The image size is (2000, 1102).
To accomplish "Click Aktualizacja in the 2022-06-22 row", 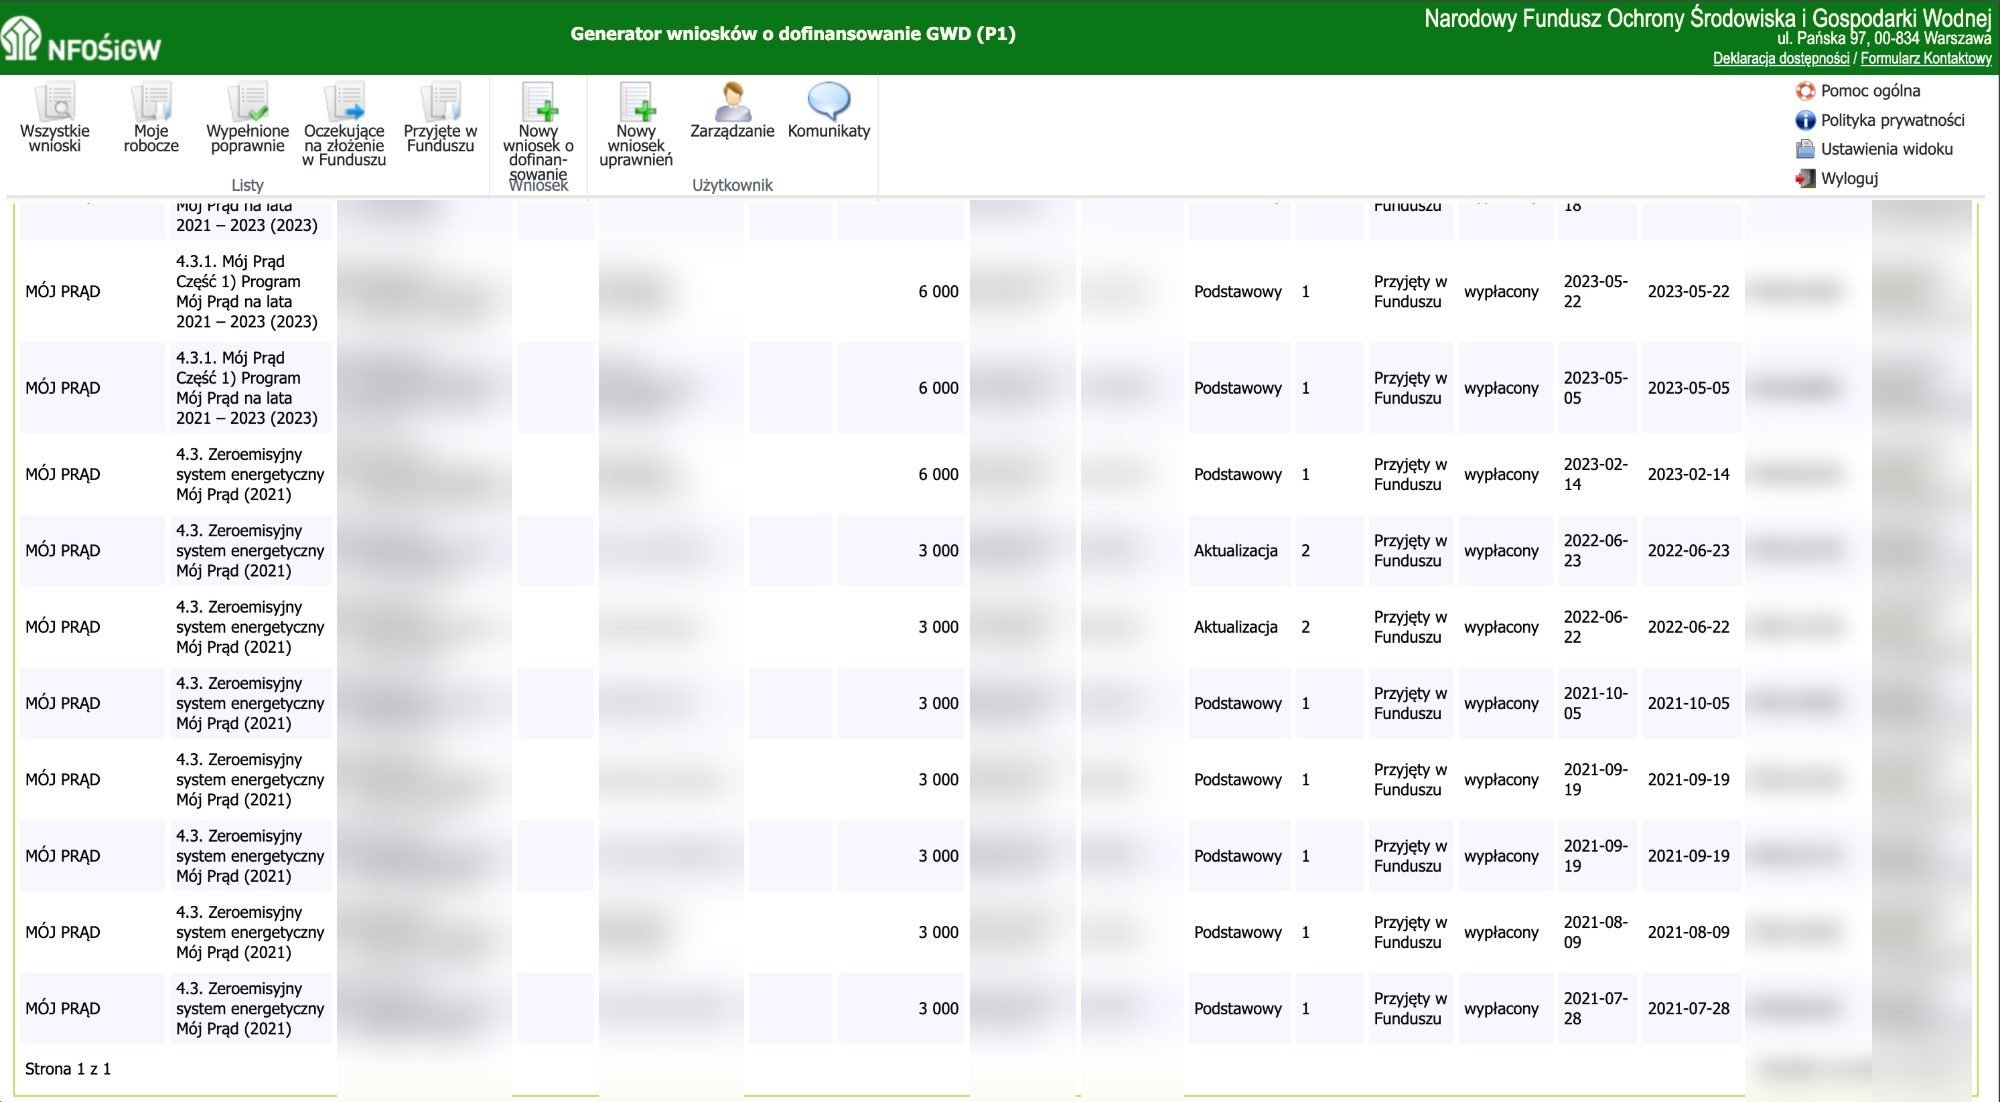I will point(1235,627).
